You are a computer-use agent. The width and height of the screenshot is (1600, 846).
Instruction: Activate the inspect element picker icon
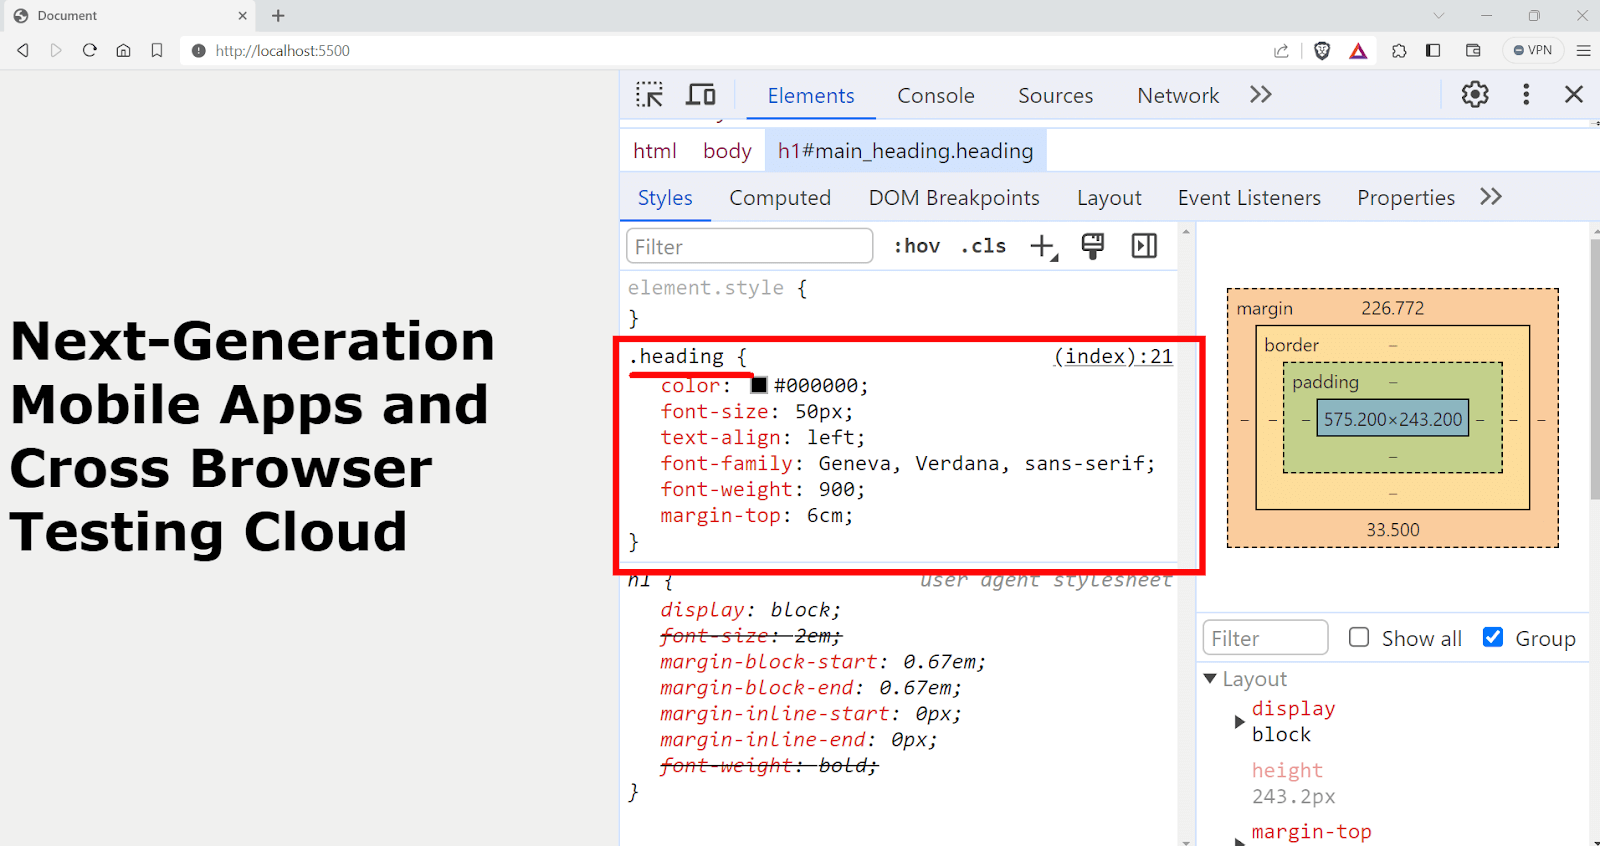(x=649, y=95)
